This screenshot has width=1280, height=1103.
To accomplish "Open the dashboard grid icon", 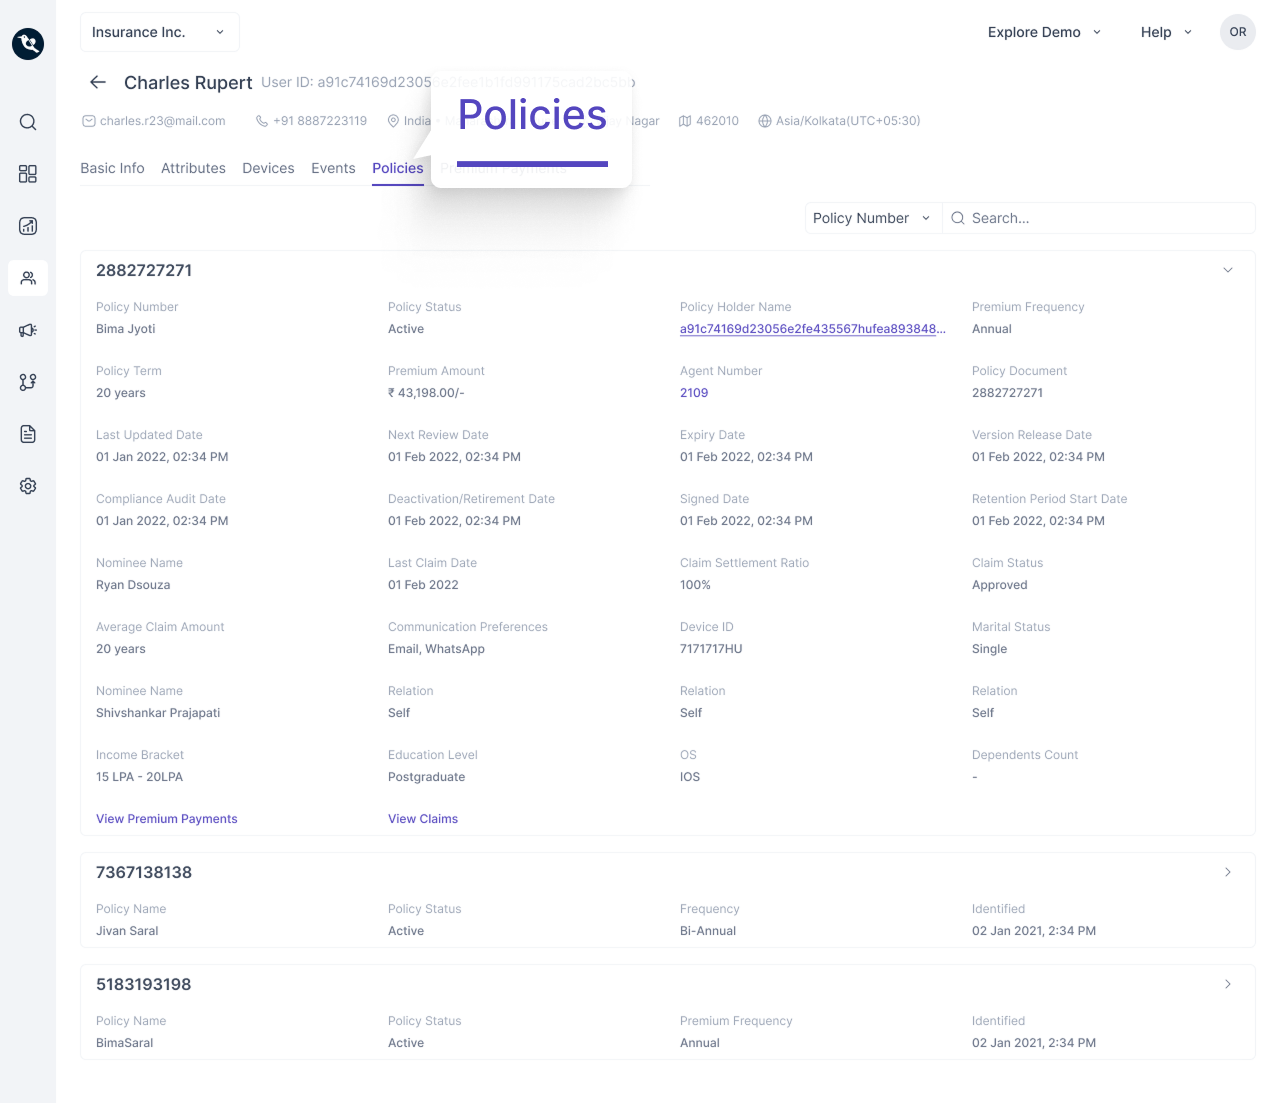I will coord(28,174).
